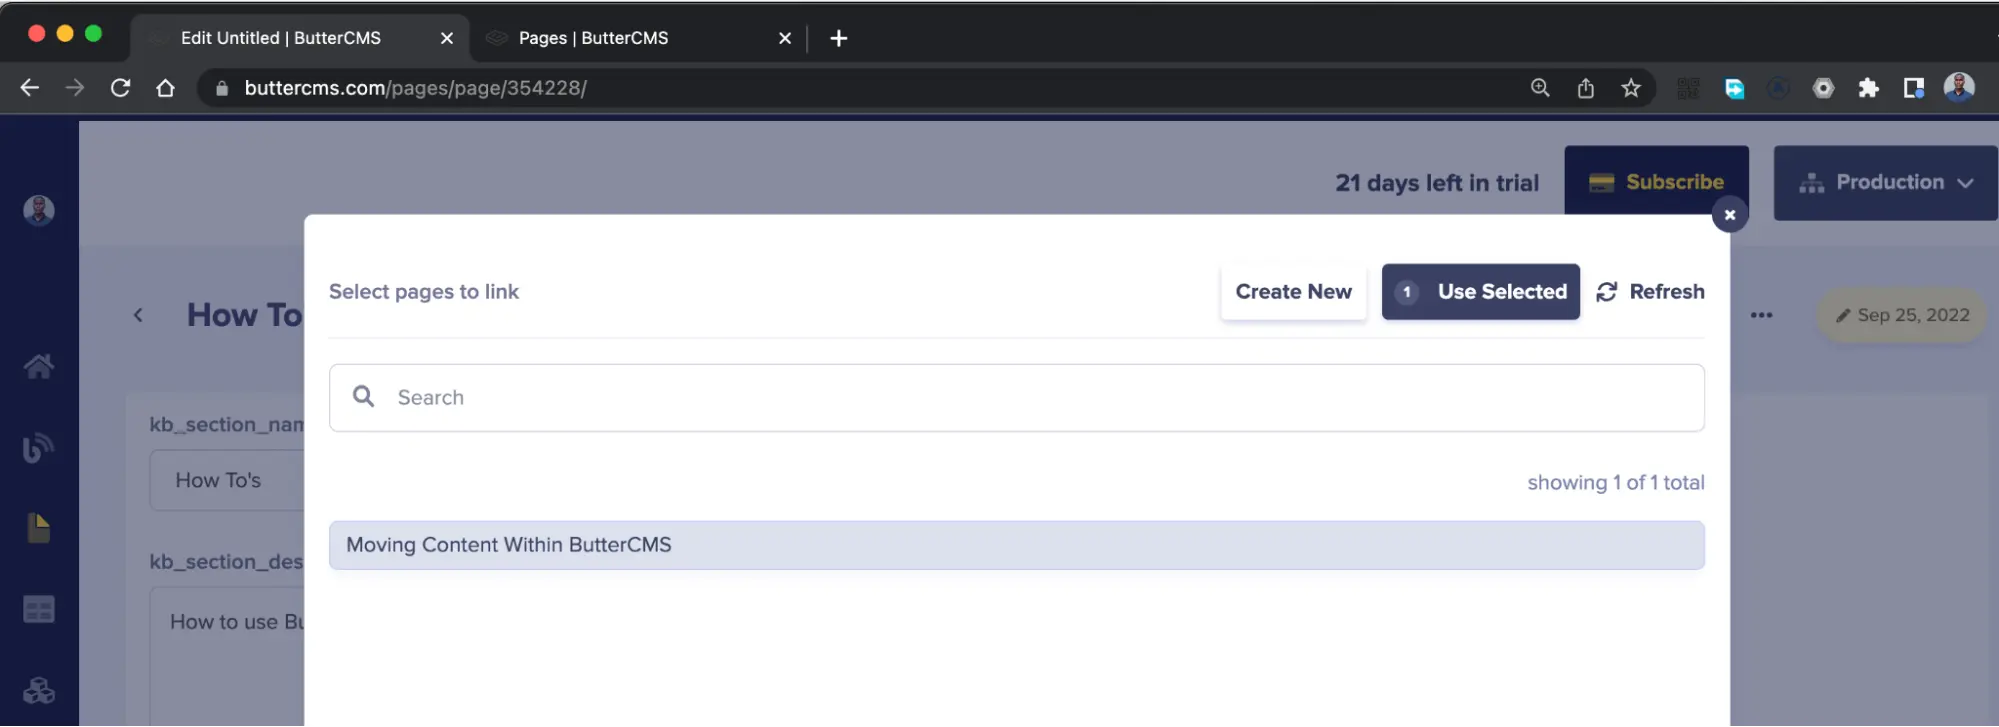Close the Edit Untitled ButterCMS tab

pos(447,38)
